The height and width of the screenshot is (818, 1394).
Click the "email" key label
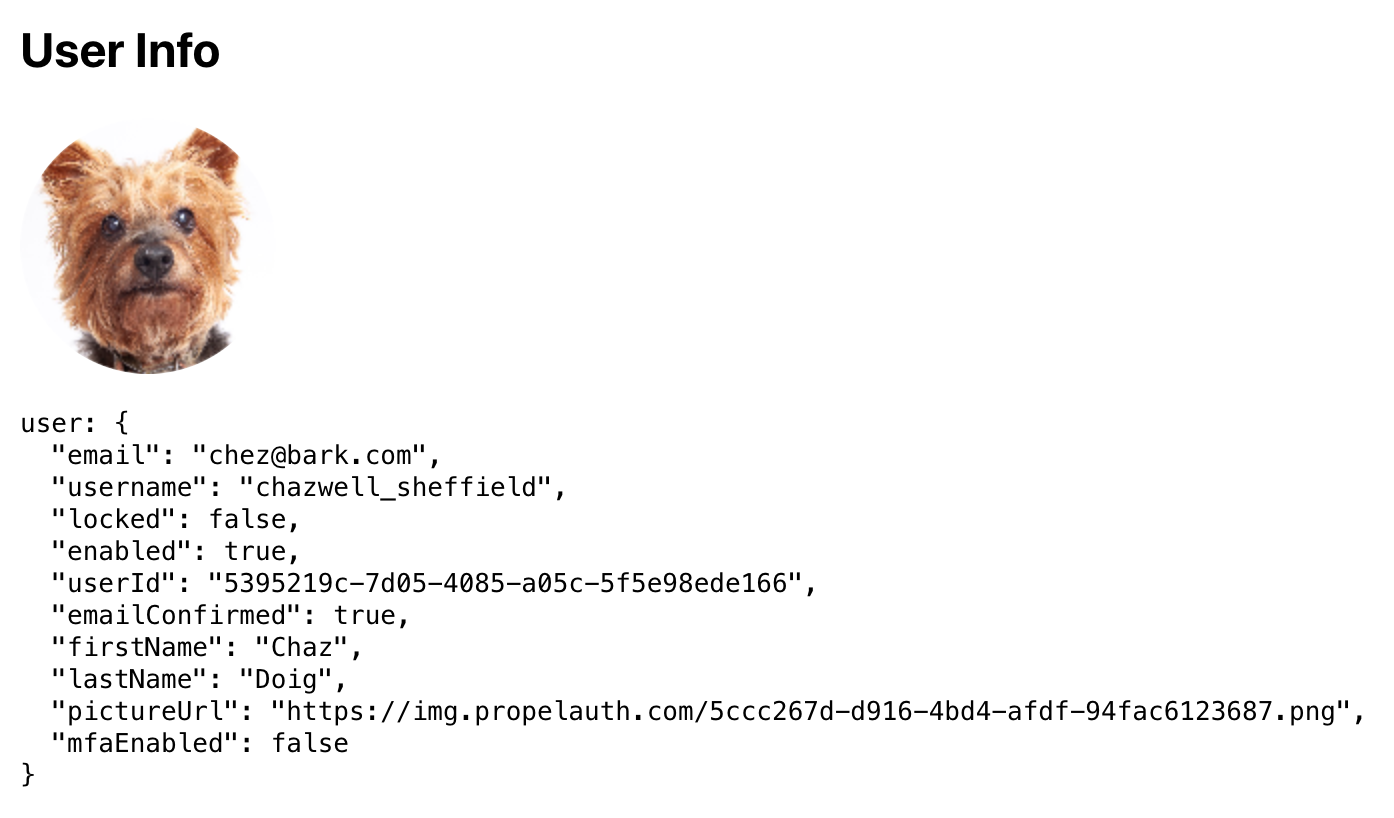(x=106, y=456)
